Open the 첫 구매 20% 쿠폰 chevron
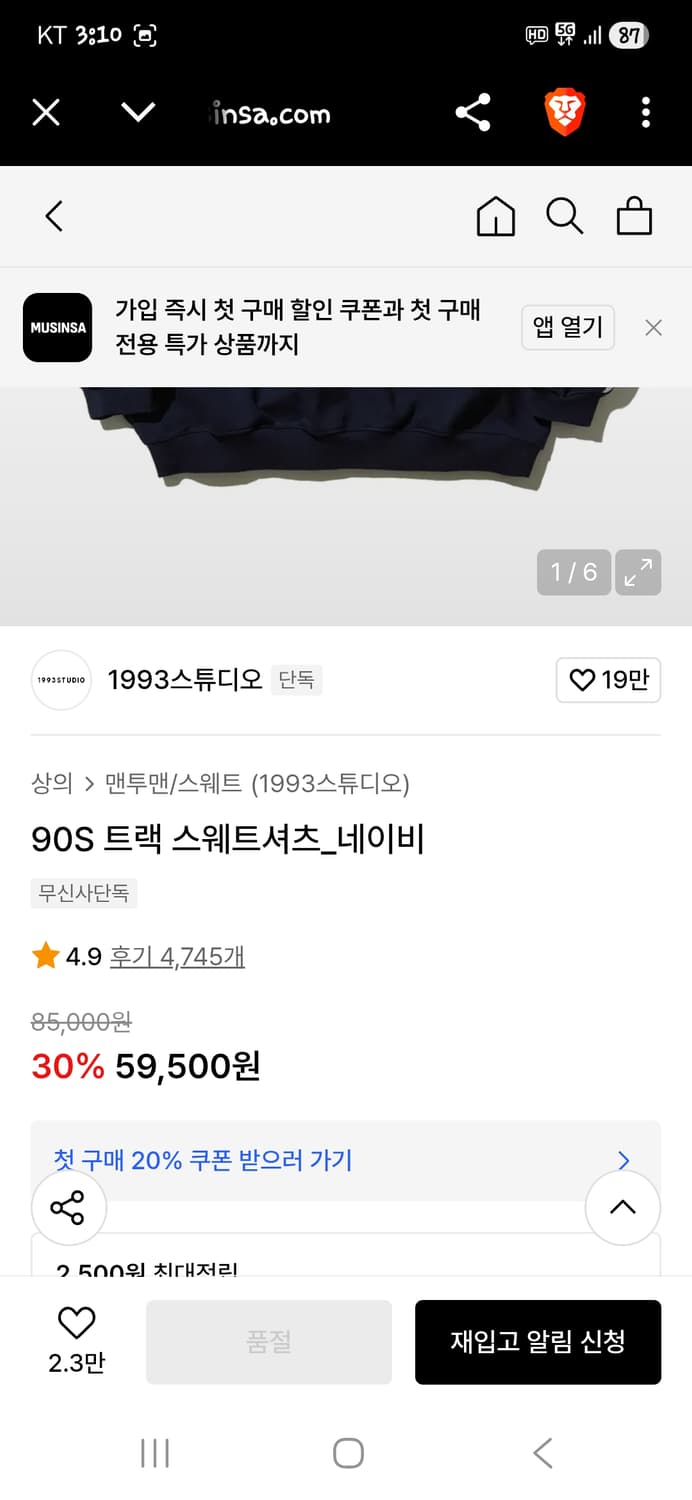 pos(623,1160)
